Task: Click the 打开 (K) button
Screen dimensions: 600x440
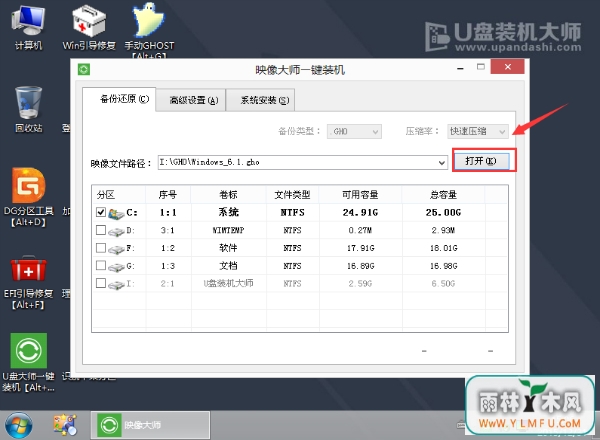Action: tap(481, 161)
